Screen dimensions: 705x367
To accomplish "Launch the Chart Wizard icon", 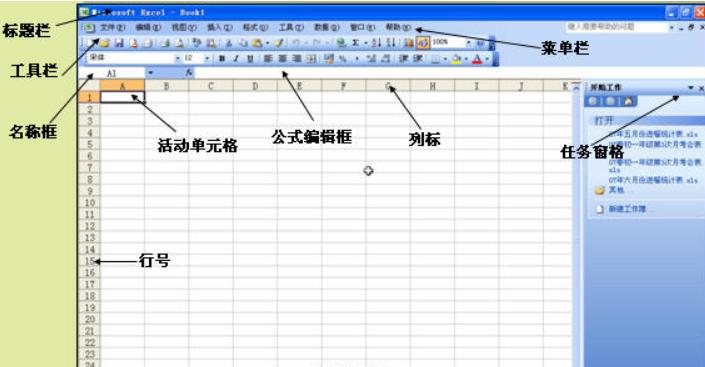I will tap(408, 43).
